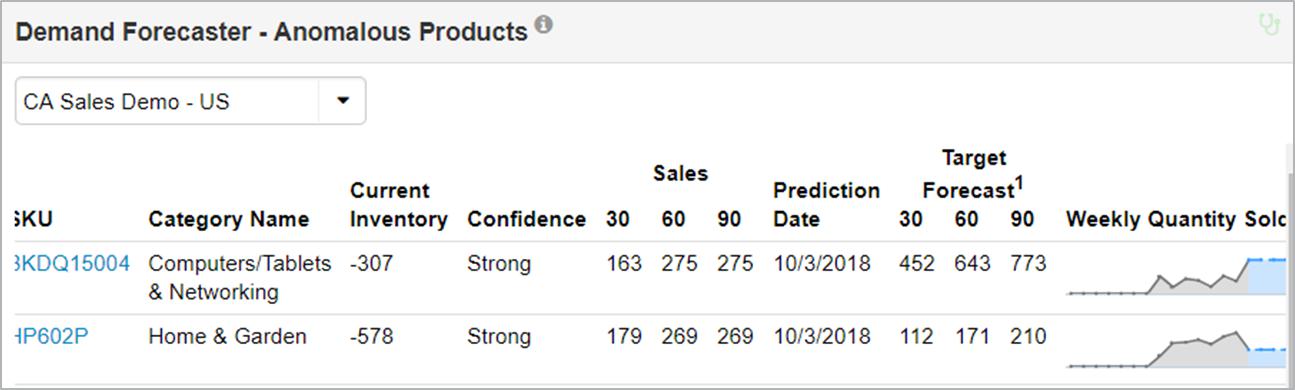The width and height of the screenshot is (1295, 390).
Task: Sort by the Category Name column header
Action: tap(229, 219)
